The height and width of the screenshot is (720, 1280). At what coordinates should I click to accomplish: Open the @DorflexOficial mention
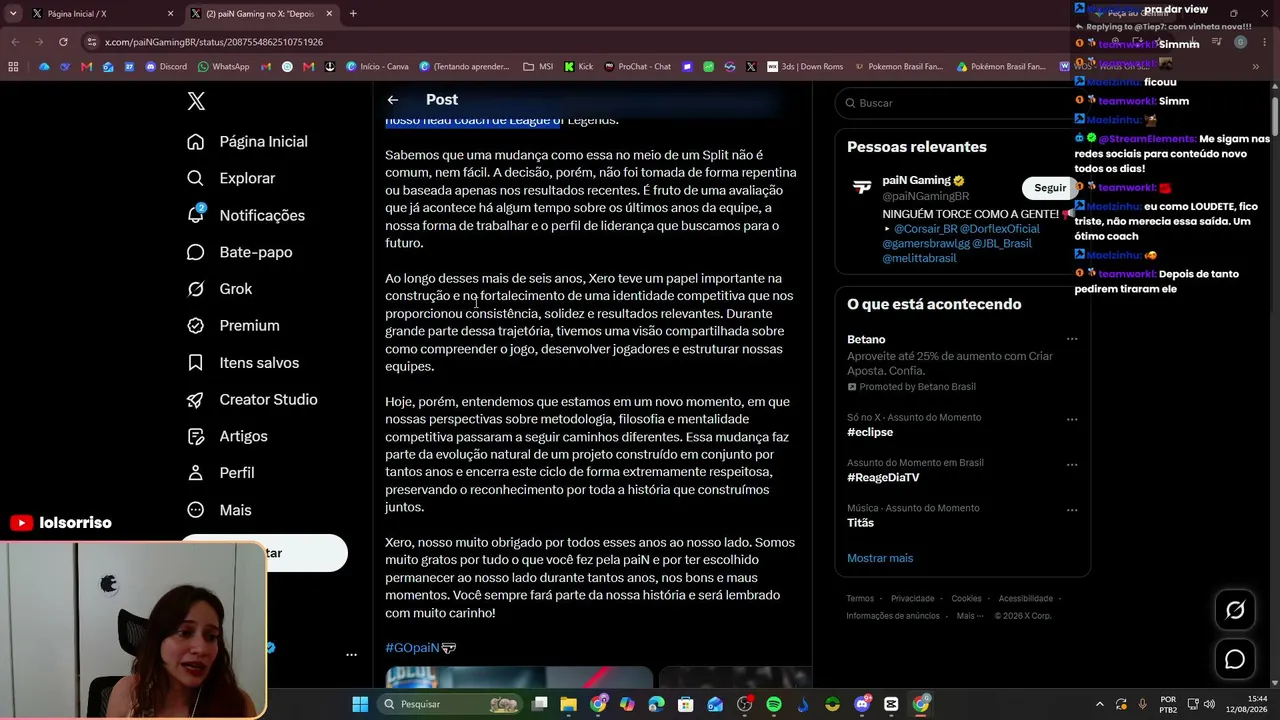pos(1000,229)
